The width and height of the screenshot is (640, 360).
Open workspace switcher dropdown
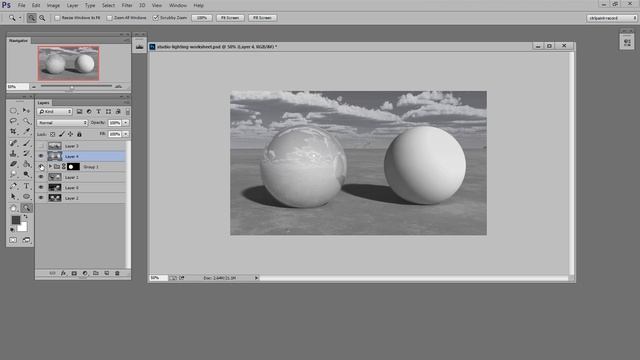612,18
